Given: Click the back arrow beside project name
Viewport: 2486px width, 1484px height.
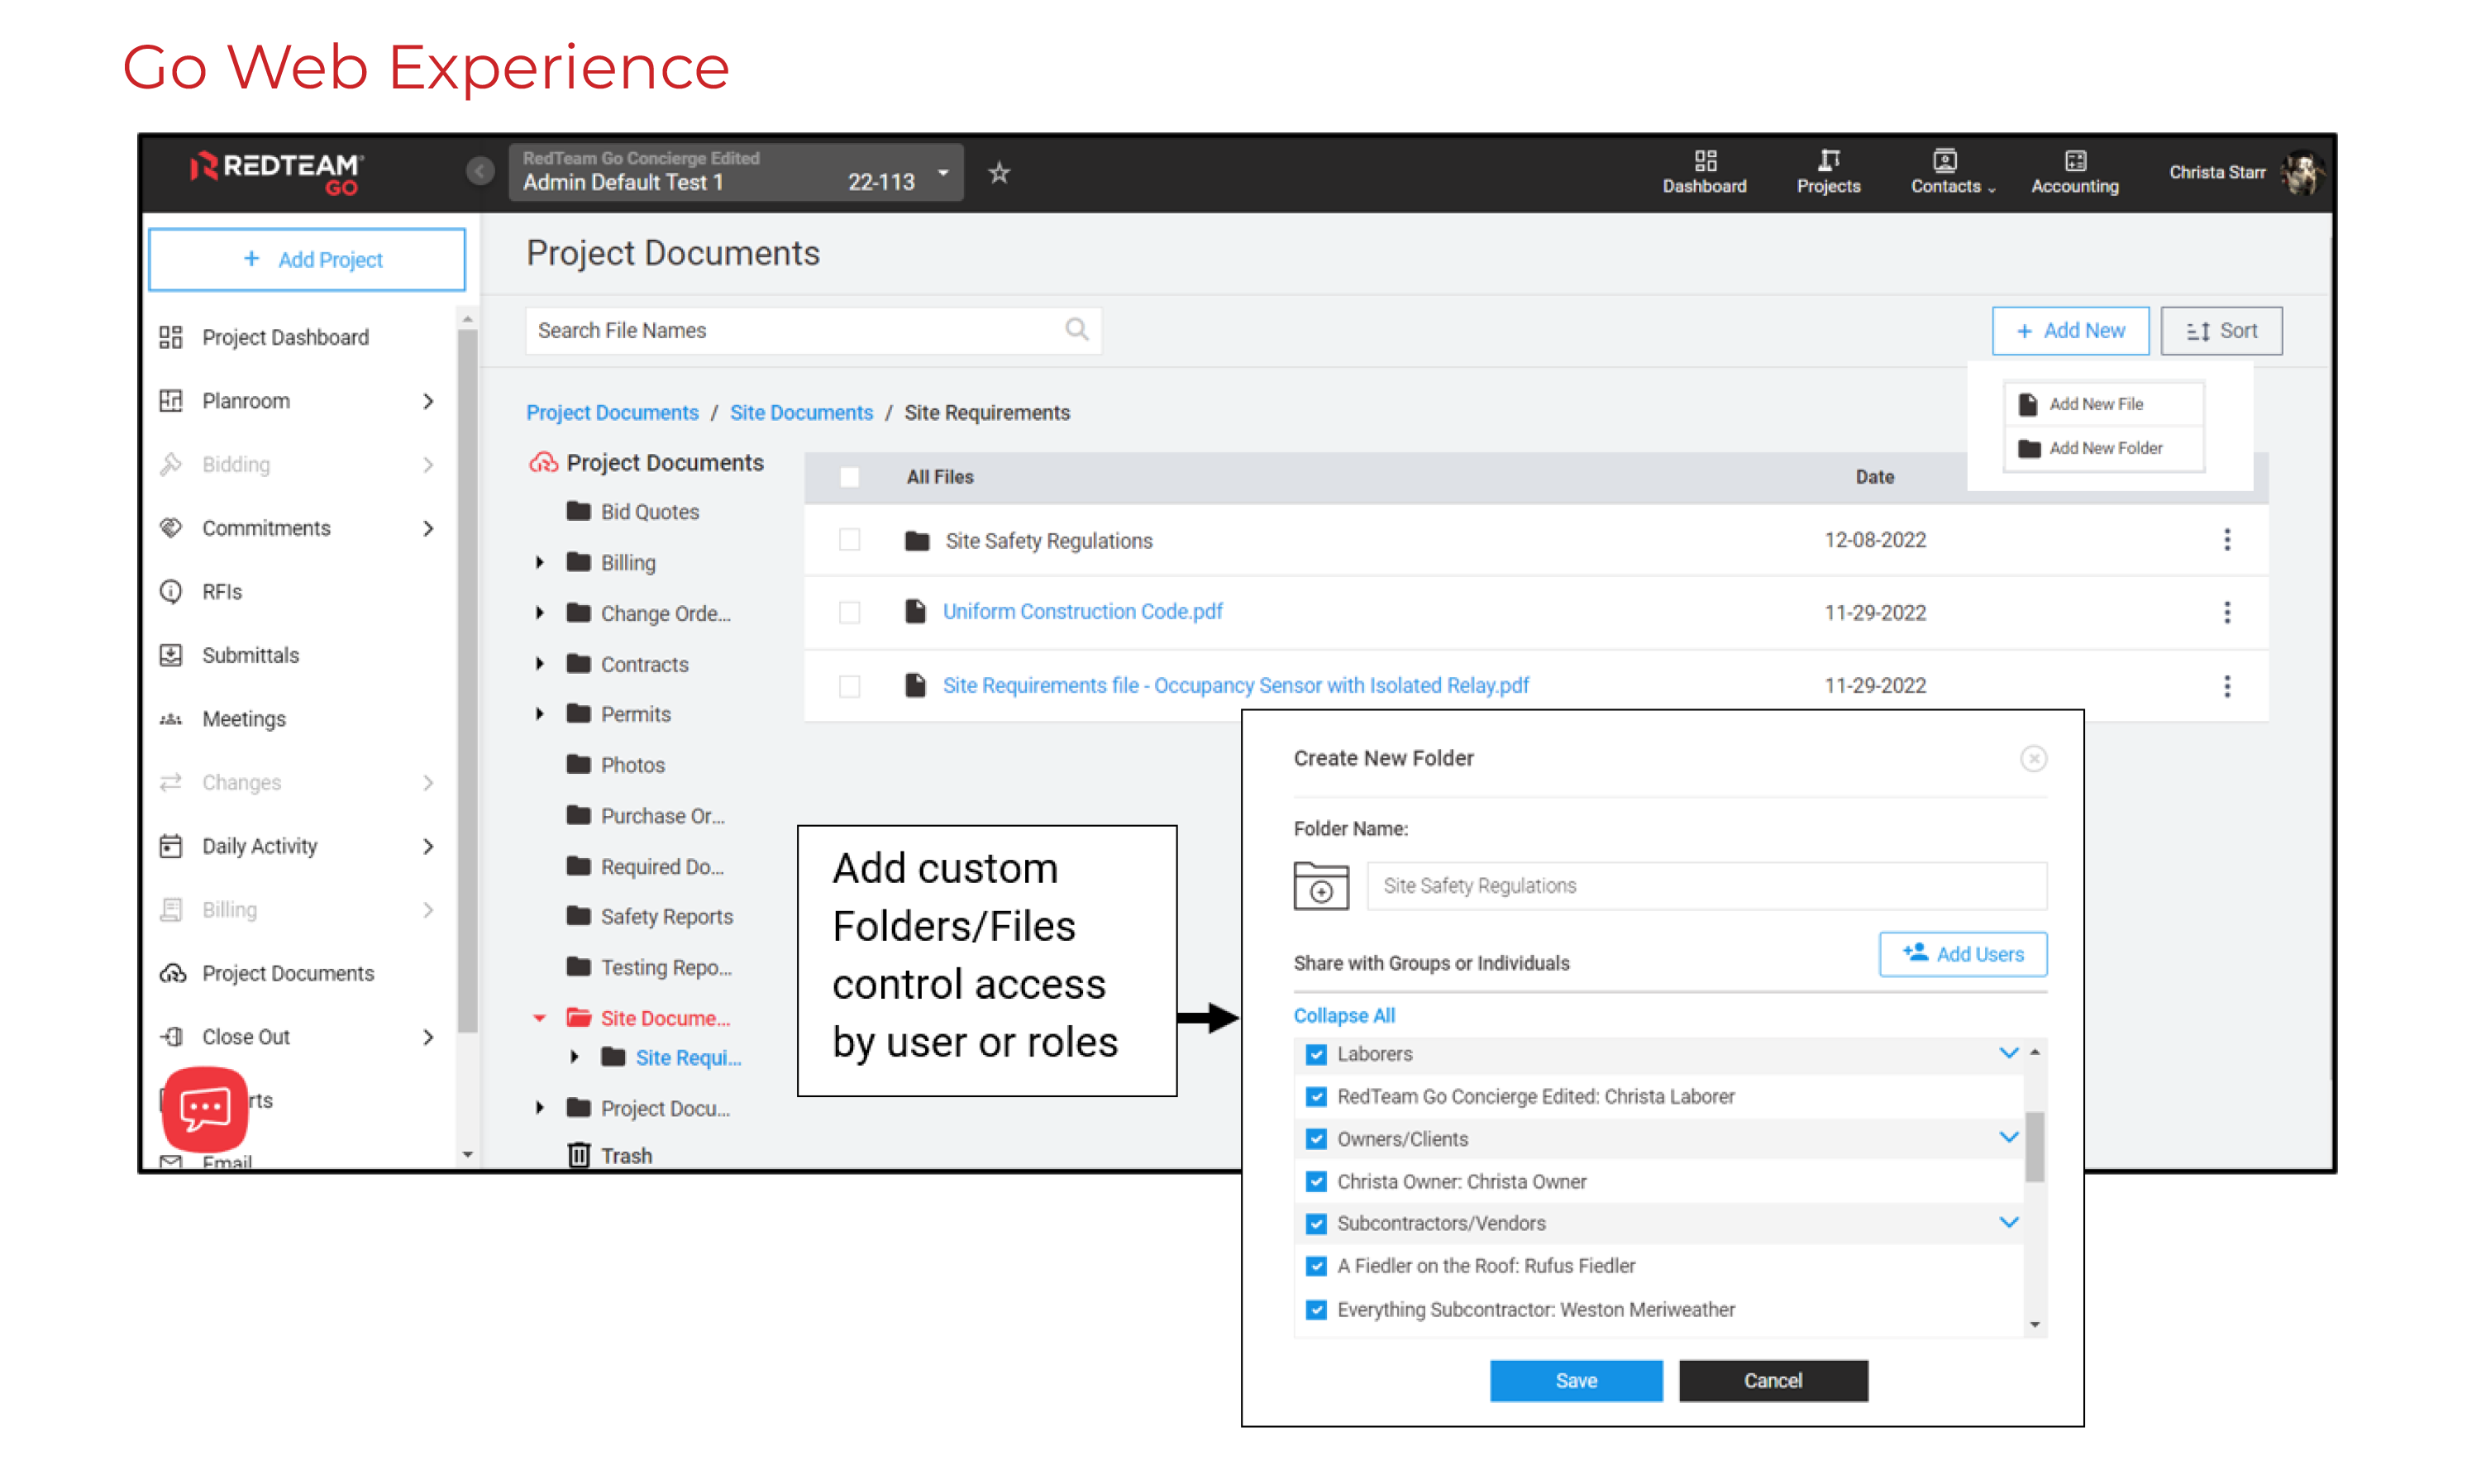Looking at the screenshot, I should pos(480,171).
